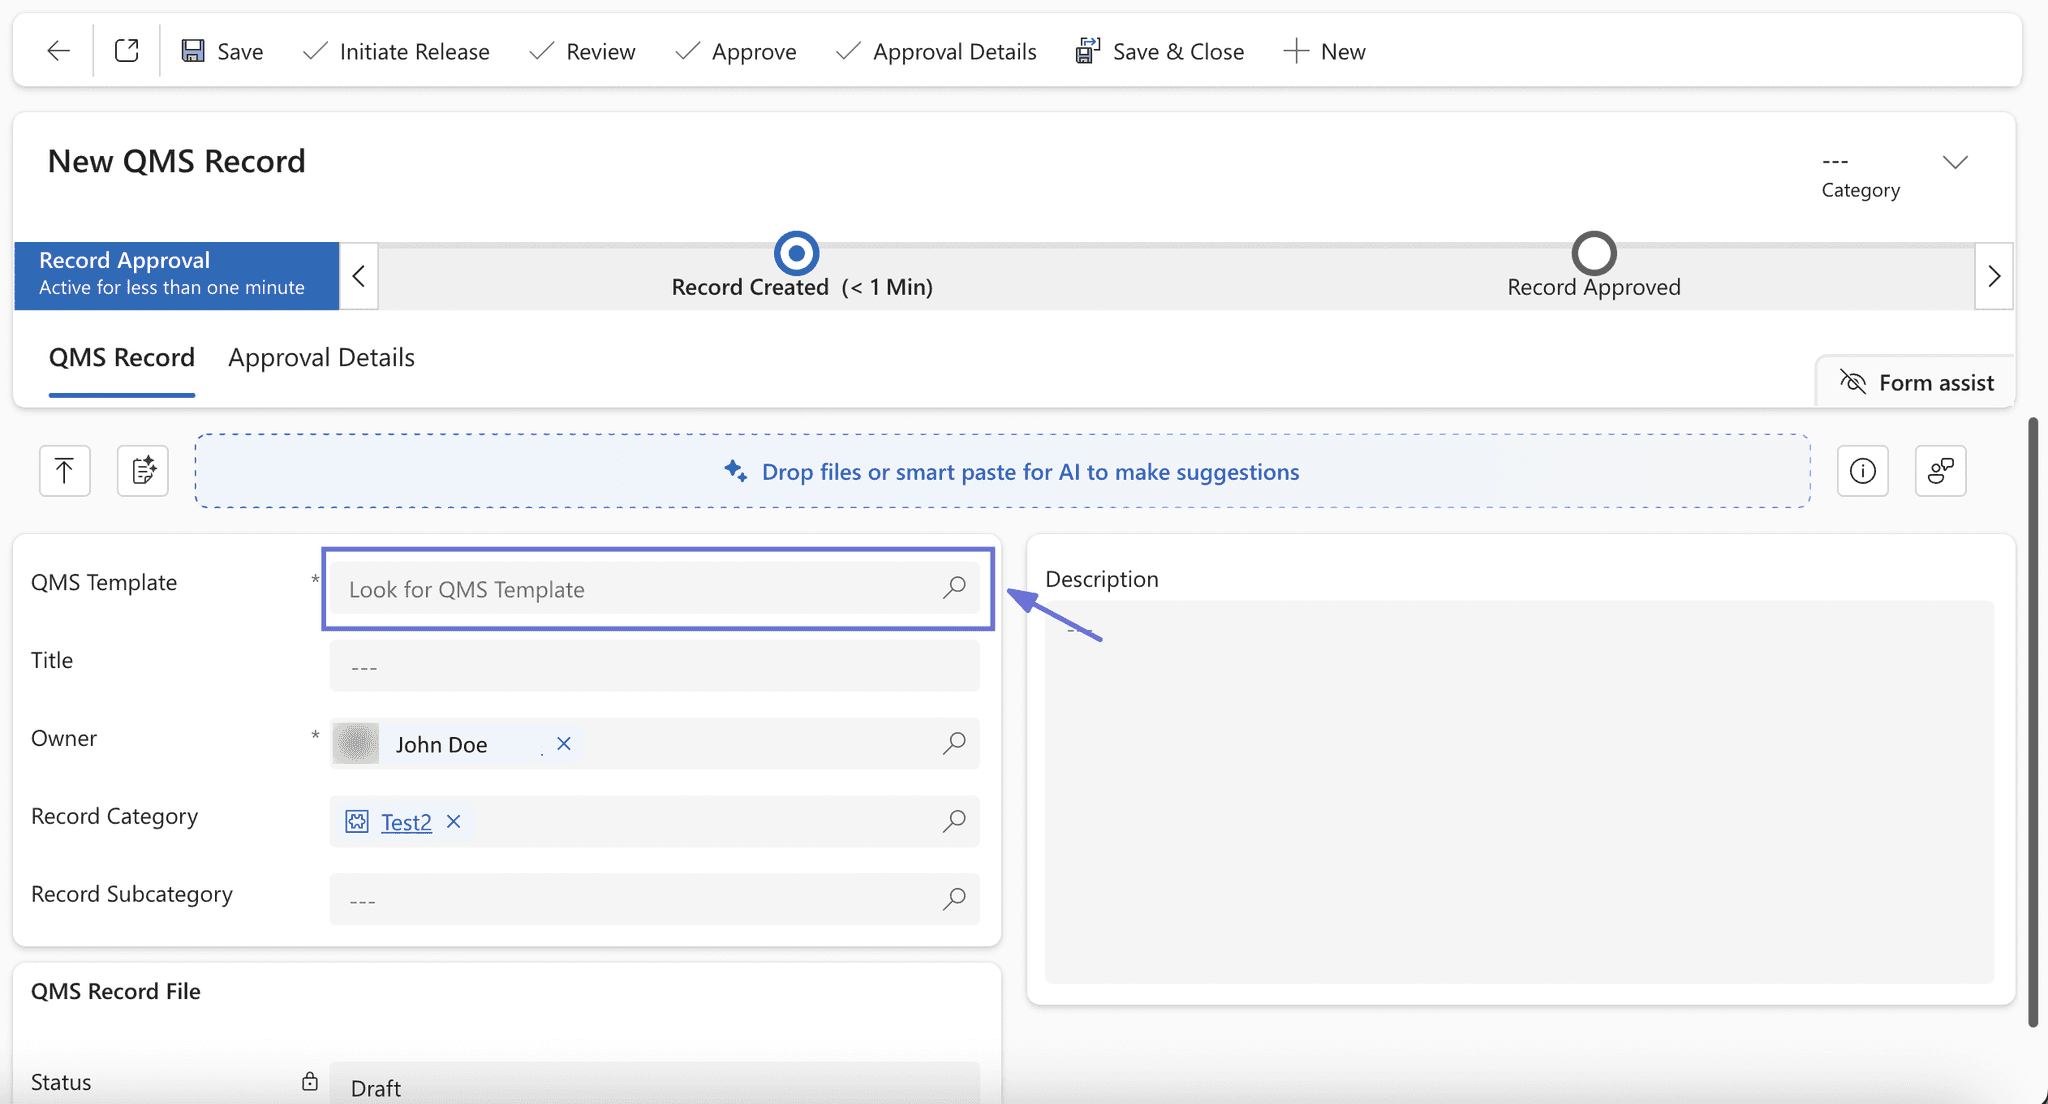The image size is (2048, 1104).
Task: Toggle Form assist visibility
Action: pyautogui.click(x=1916, y=383)
